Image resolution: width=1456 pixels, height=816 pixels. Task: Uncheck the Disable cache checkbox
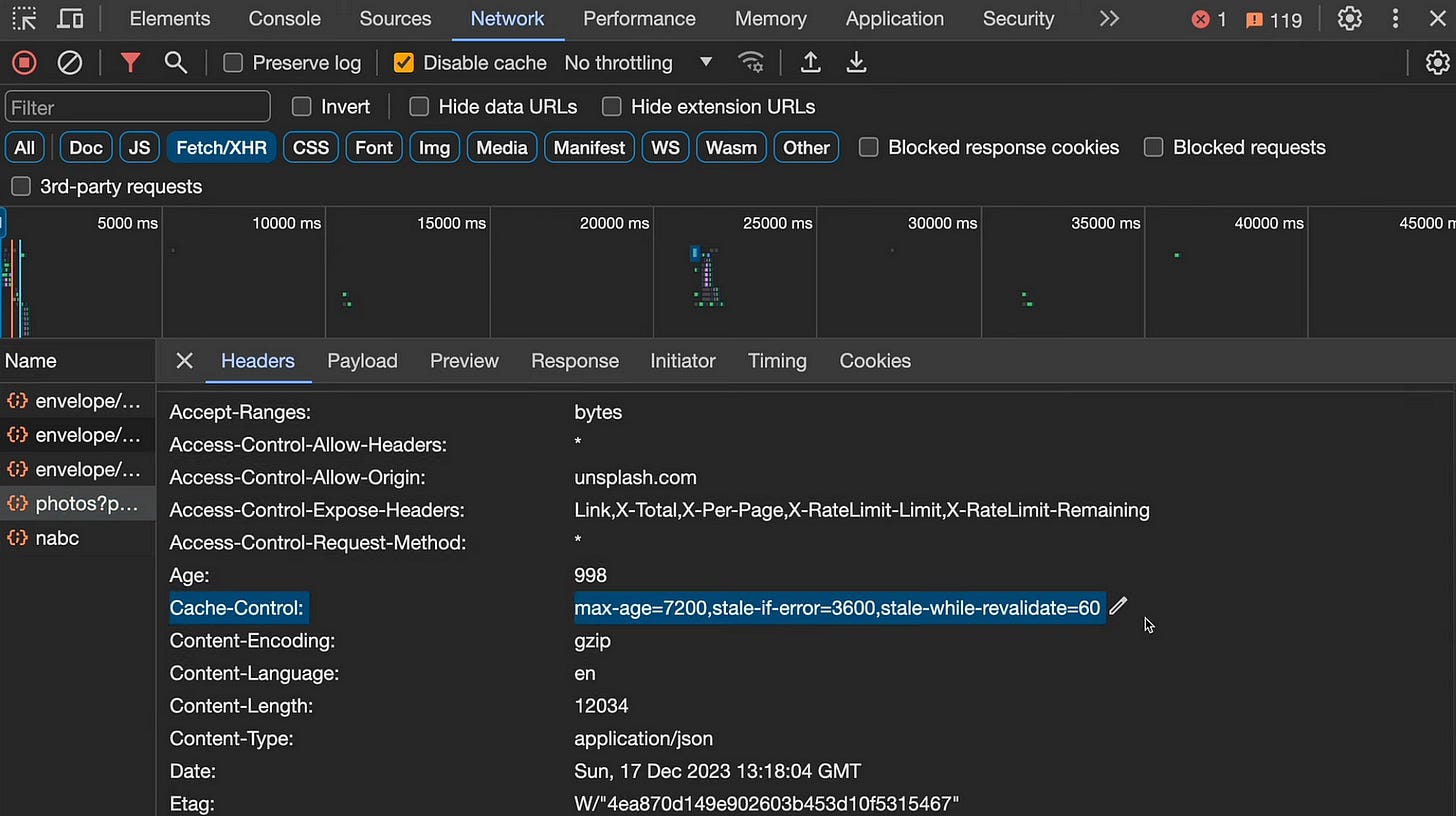coord(403,63)
